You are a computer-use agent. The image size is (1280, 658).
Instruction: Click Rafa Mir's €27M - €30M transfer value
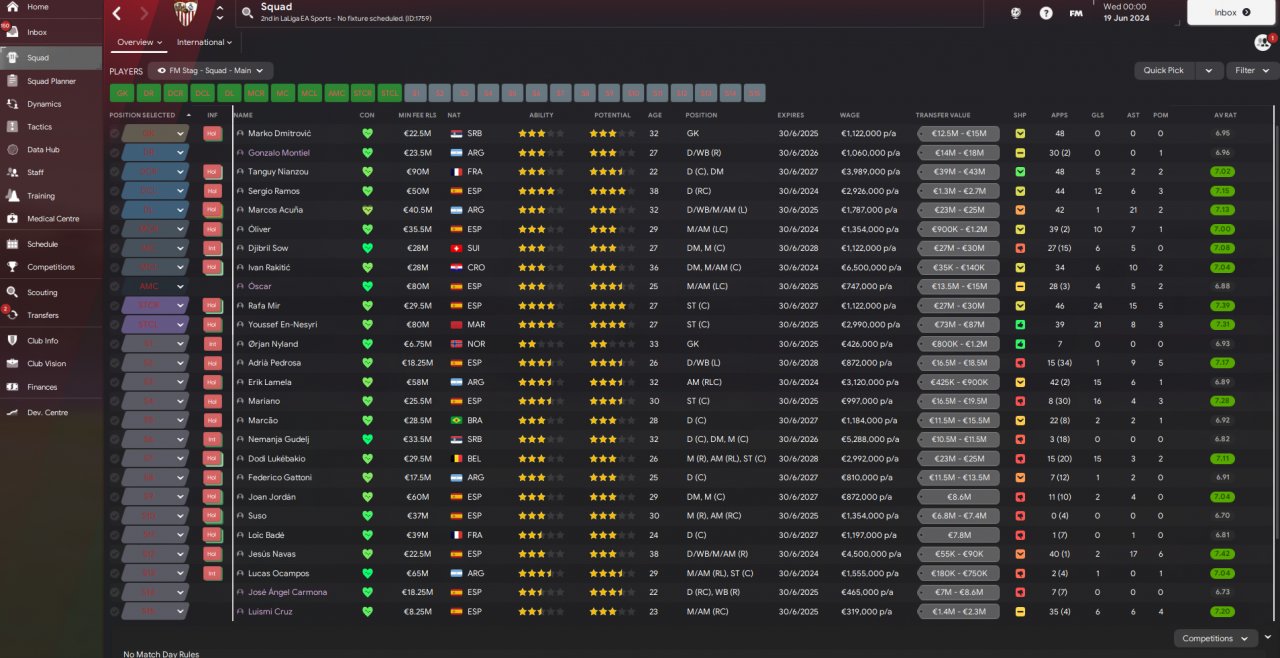(x=959, y=305)
